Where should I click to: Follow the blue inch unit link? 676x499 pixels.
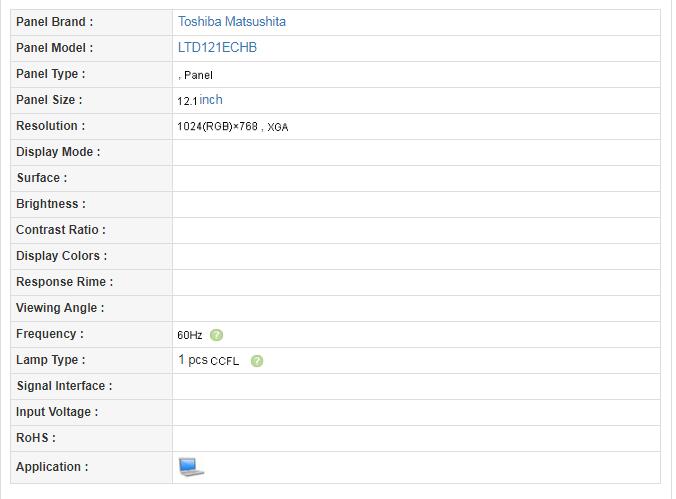211,100
